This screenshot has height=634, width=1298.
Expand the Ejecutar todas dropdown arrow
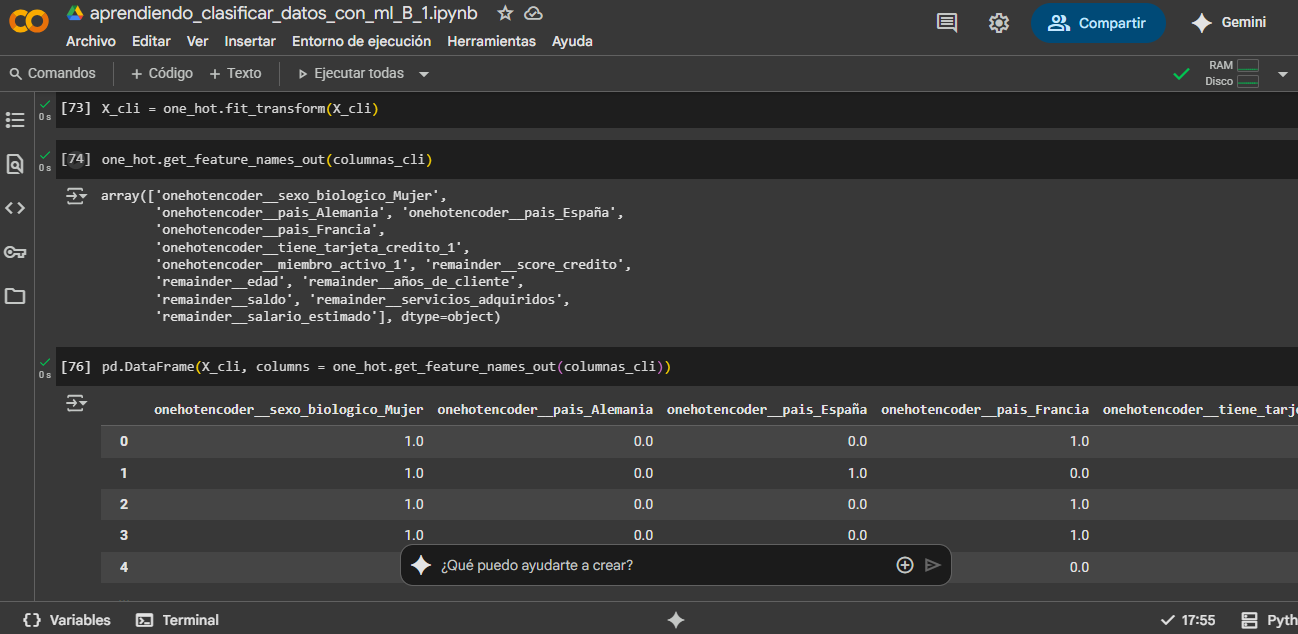tap(424, 74)
